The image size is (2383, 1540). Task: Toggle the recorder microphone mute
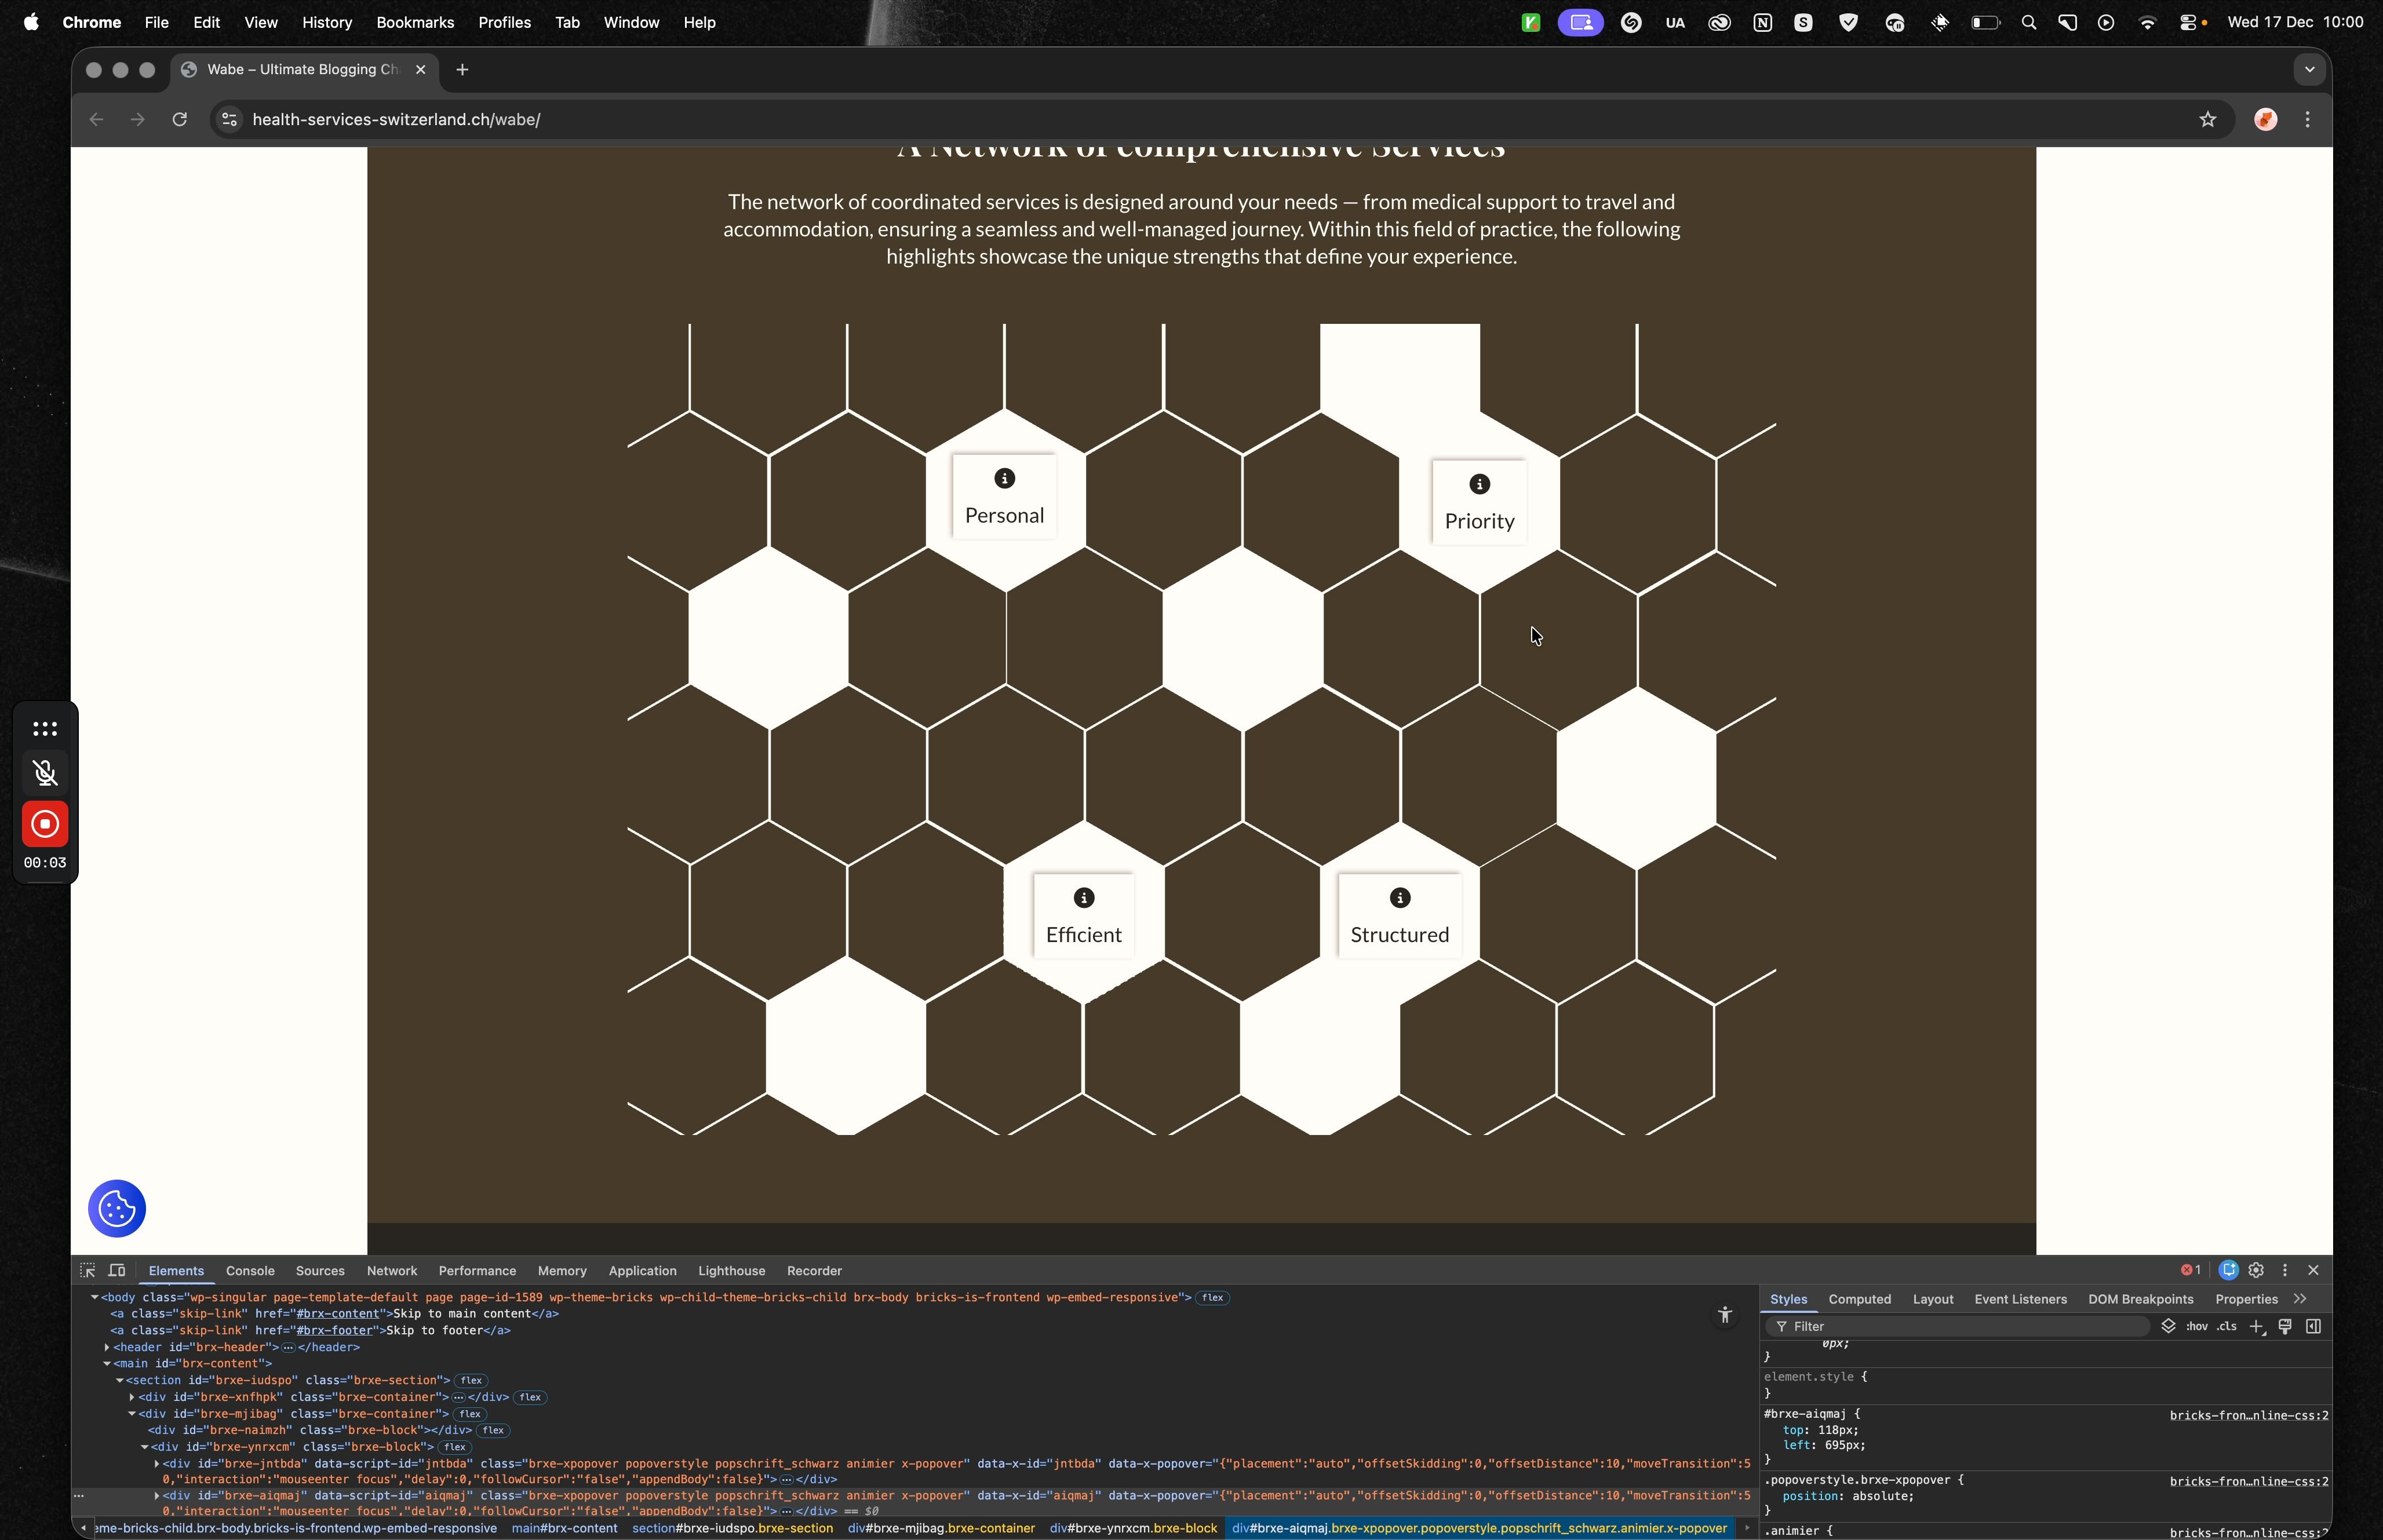45,773
